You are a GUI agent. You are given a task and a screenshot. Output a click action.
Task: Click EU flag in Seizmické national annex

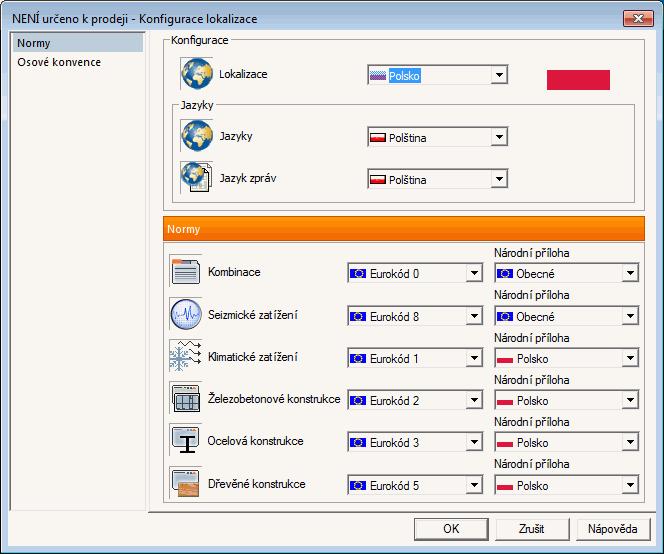click(505, 316)
